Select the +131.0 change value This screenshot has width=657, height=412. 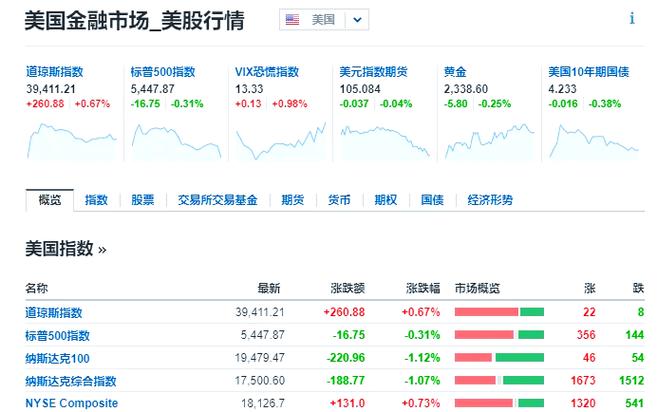347,403
